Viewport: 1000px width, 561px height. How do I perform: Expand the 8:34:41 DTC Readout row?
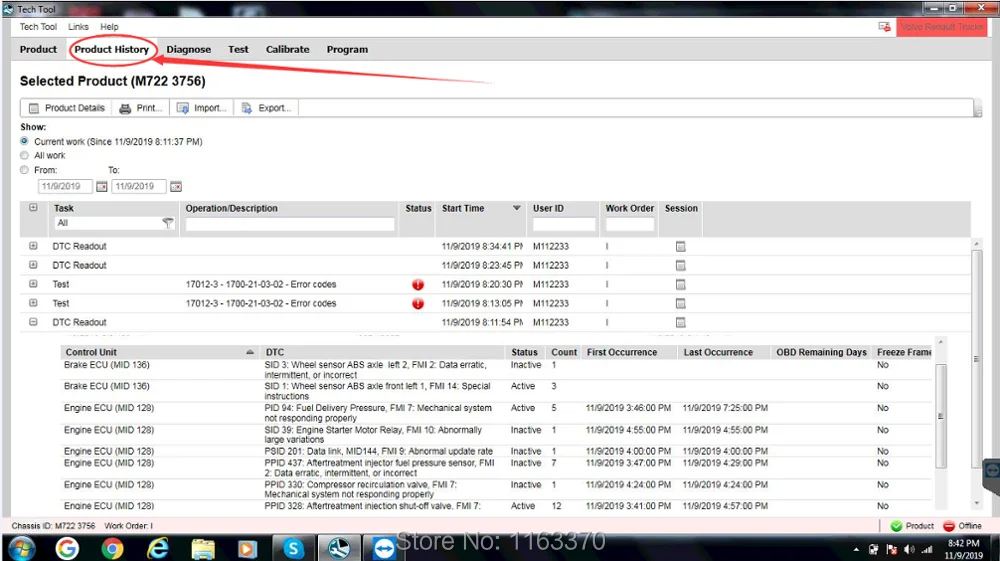(33, 246)
